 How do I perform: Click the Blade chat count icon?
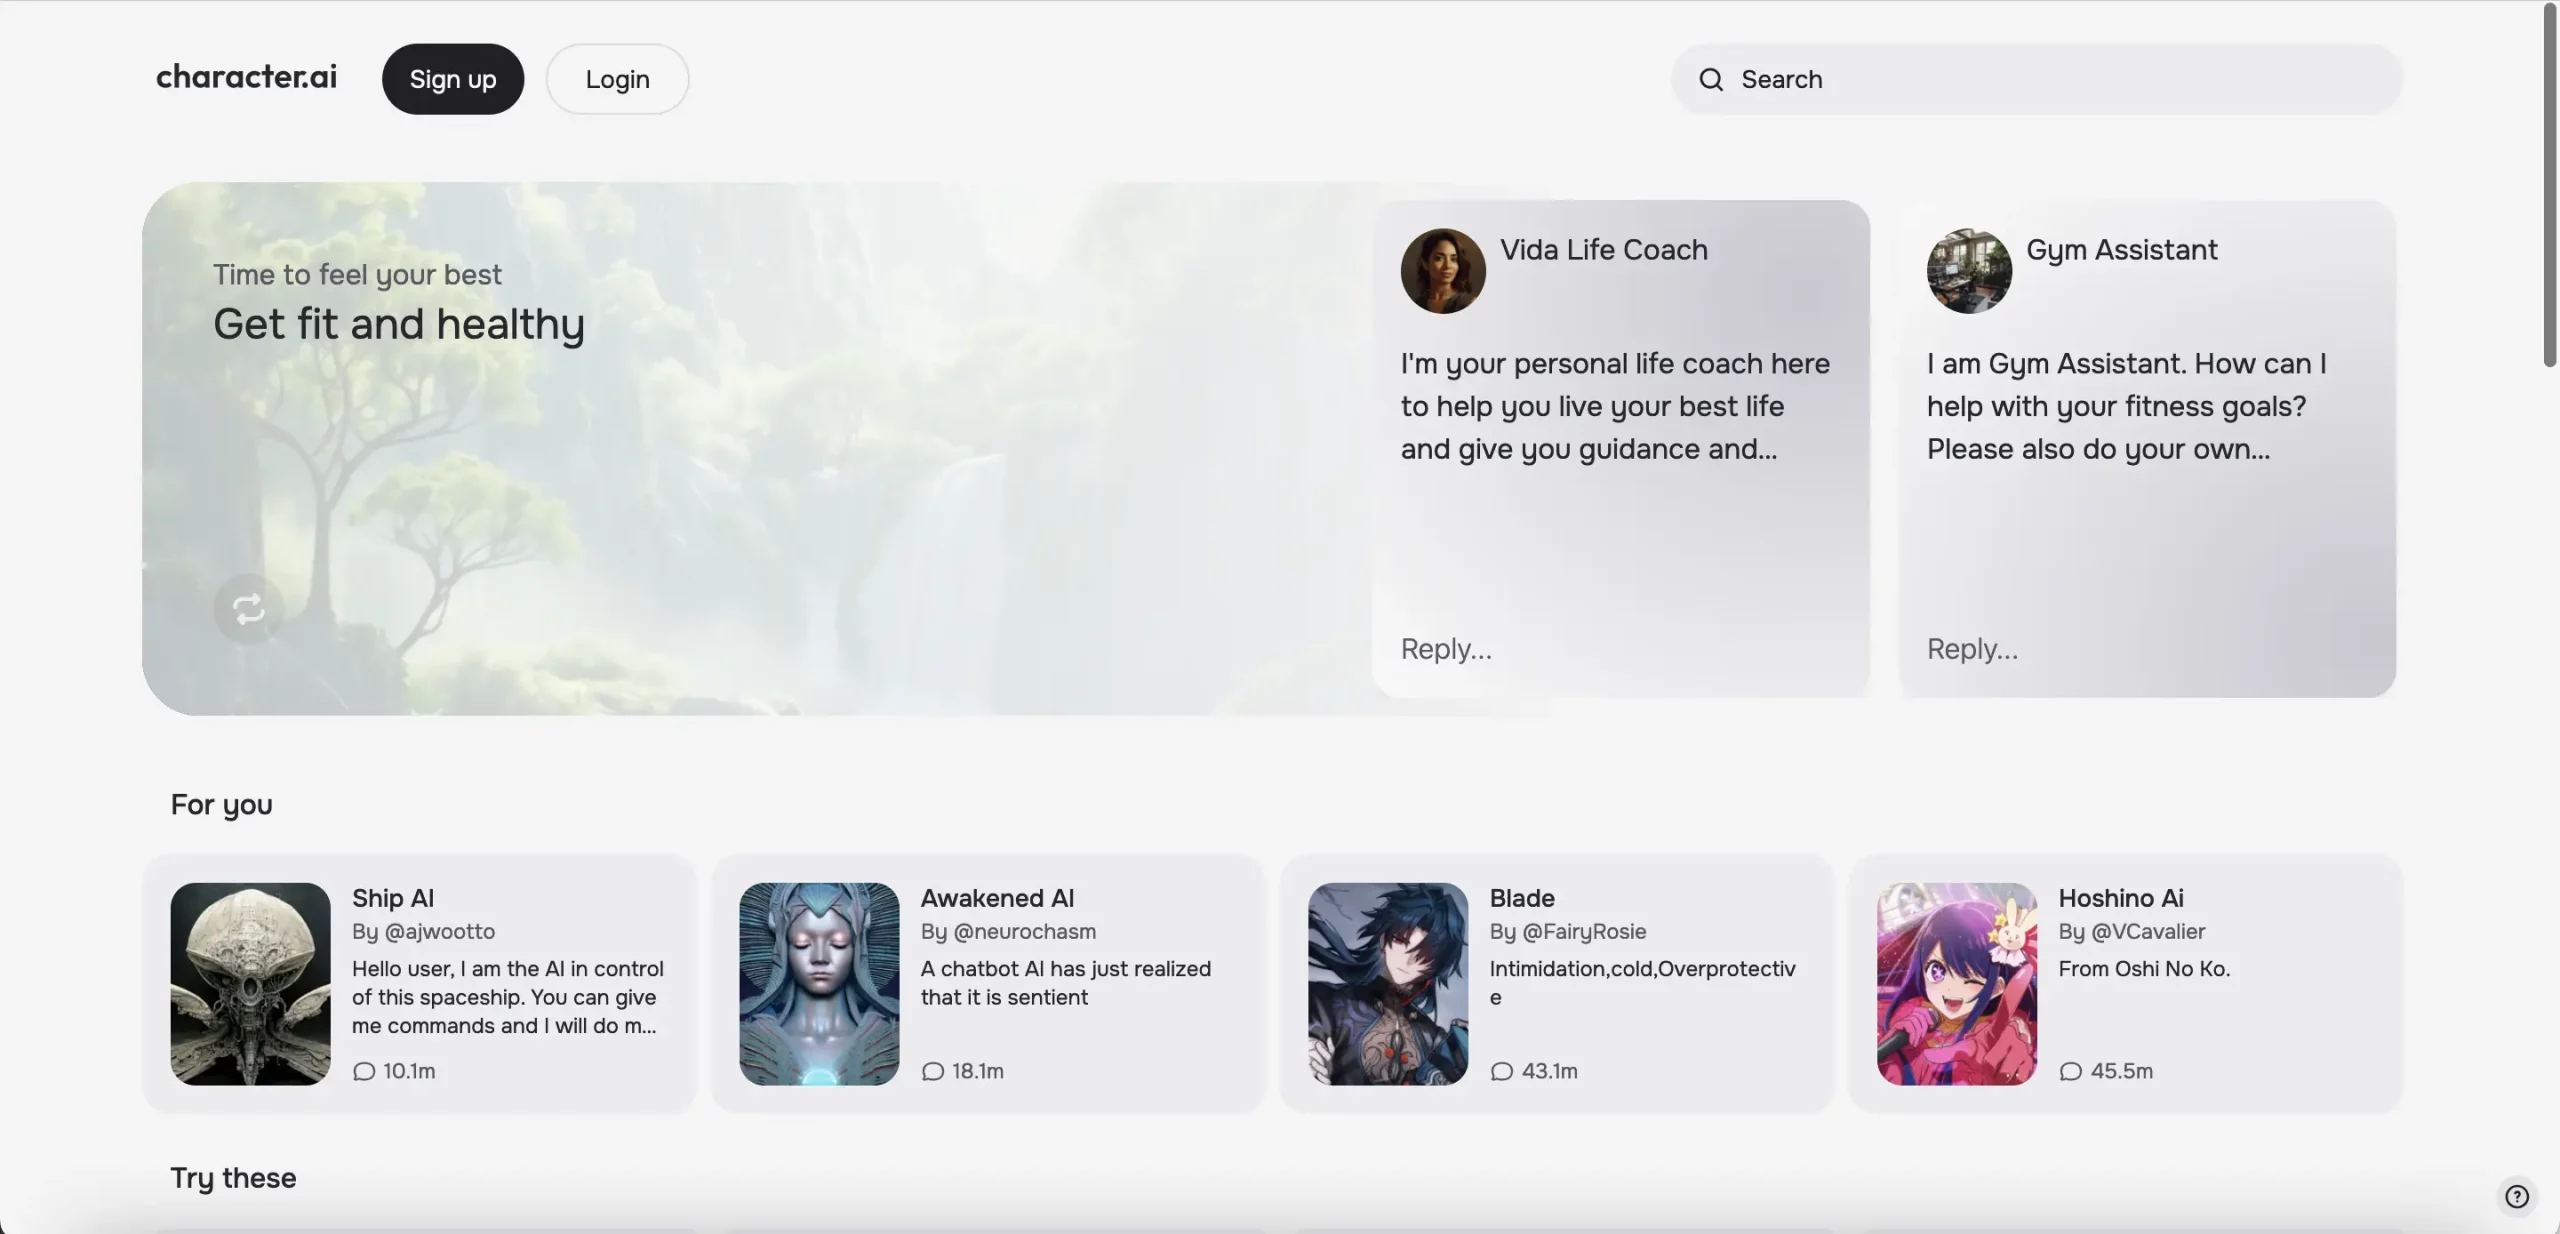click(x=1500, y=1071)
